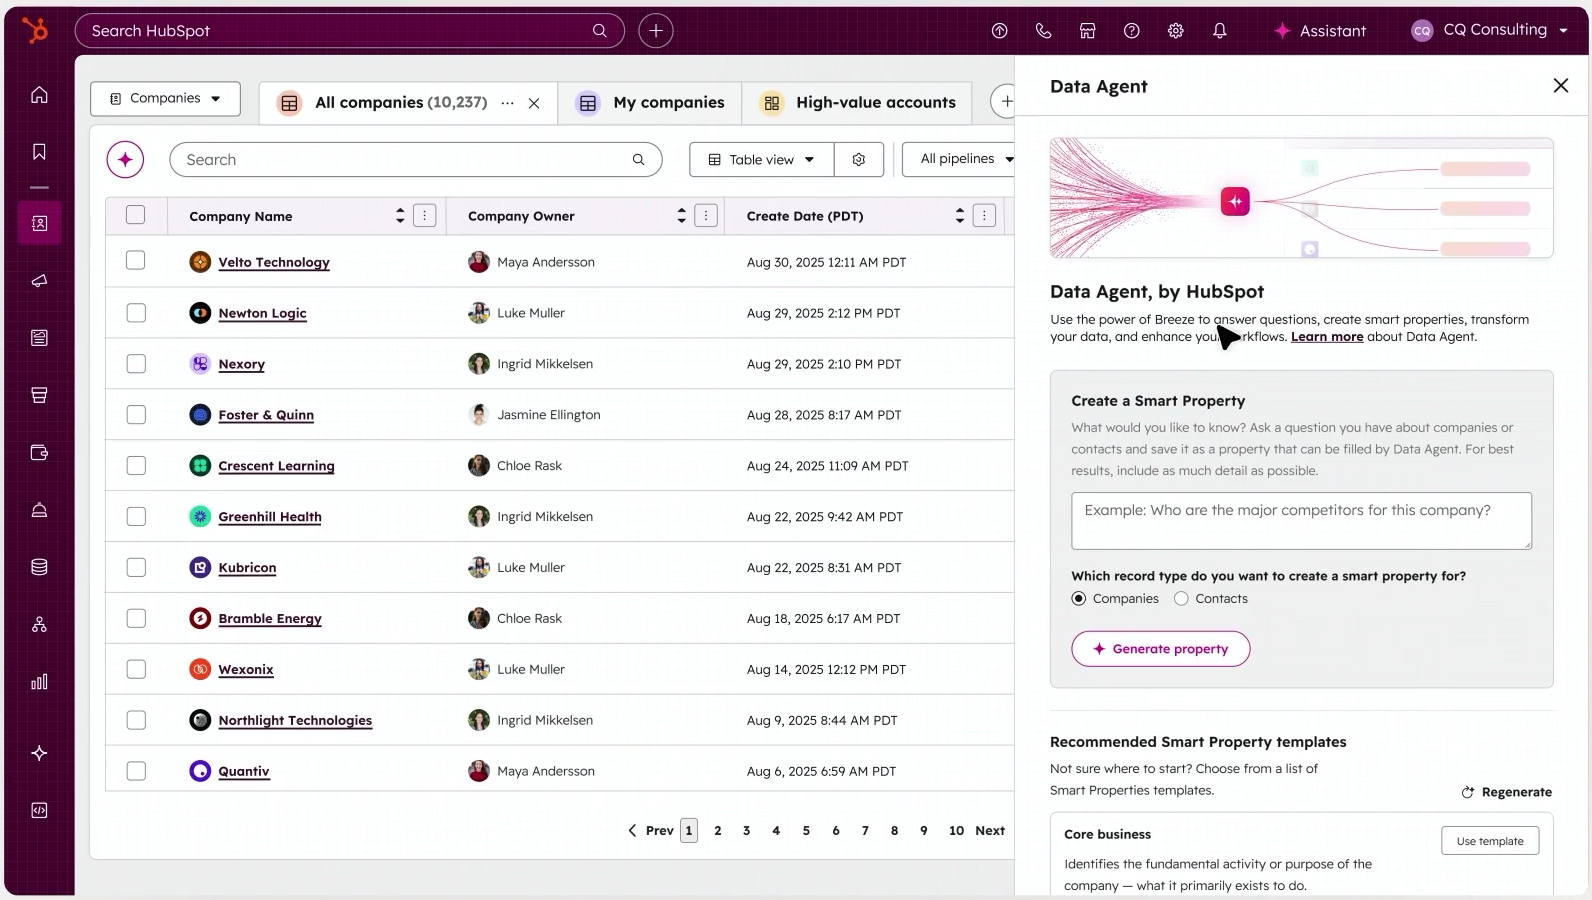The width and height of the screenshot is (1592, 900).
Task: Open Create Date column options menu
Action: (x=984, y=216)
